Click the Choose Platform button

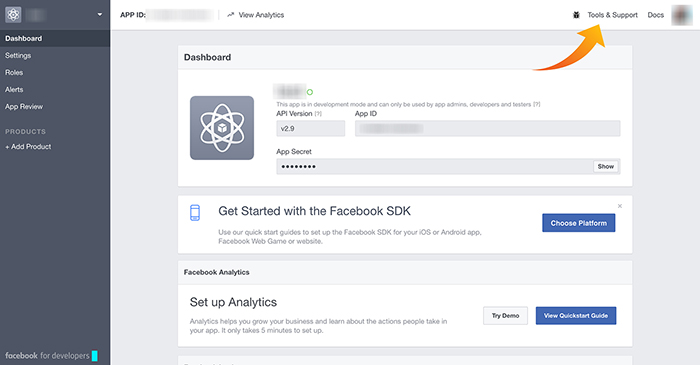[x=579, y=223]
